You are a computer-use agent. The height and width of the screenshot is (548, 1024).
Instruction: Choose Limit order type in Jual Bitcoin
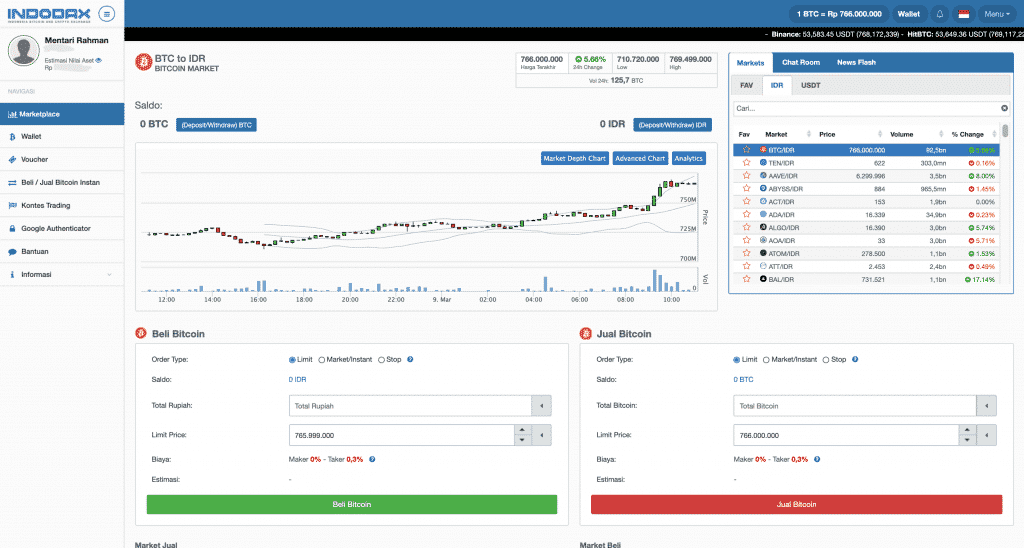tap(736, 359)
